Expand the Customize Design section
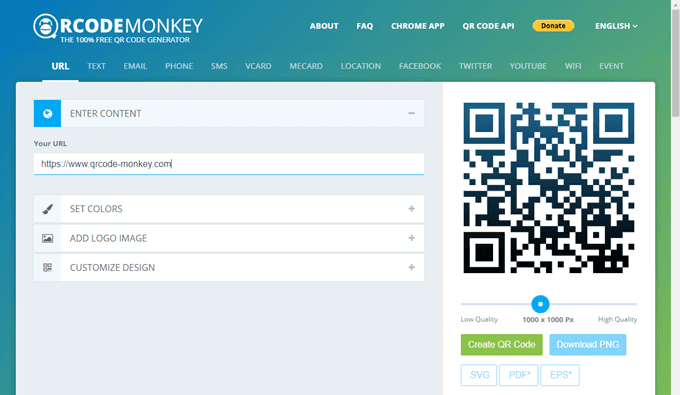Screen dimensions: 680x395 pos(411,268)
